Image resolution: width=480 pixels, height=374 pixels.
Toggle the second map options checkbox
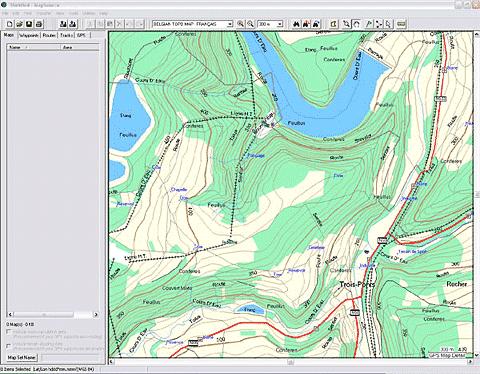[9, 345]
